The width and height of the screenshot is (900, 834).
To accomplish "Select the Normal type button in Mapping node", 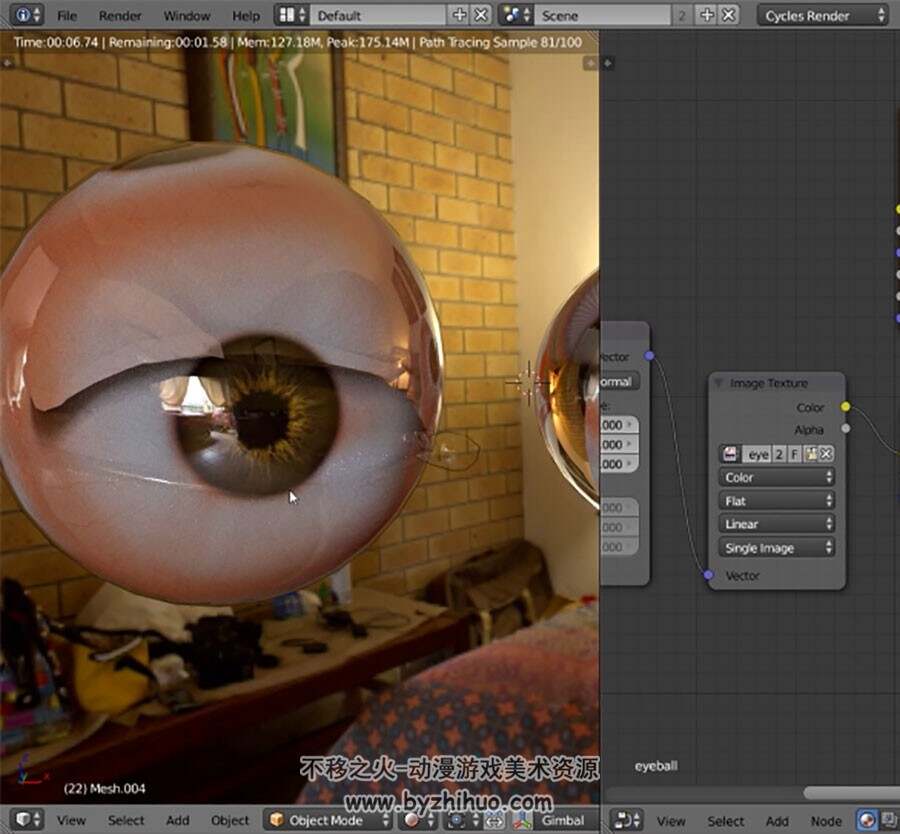I will [x=620, y=381].
